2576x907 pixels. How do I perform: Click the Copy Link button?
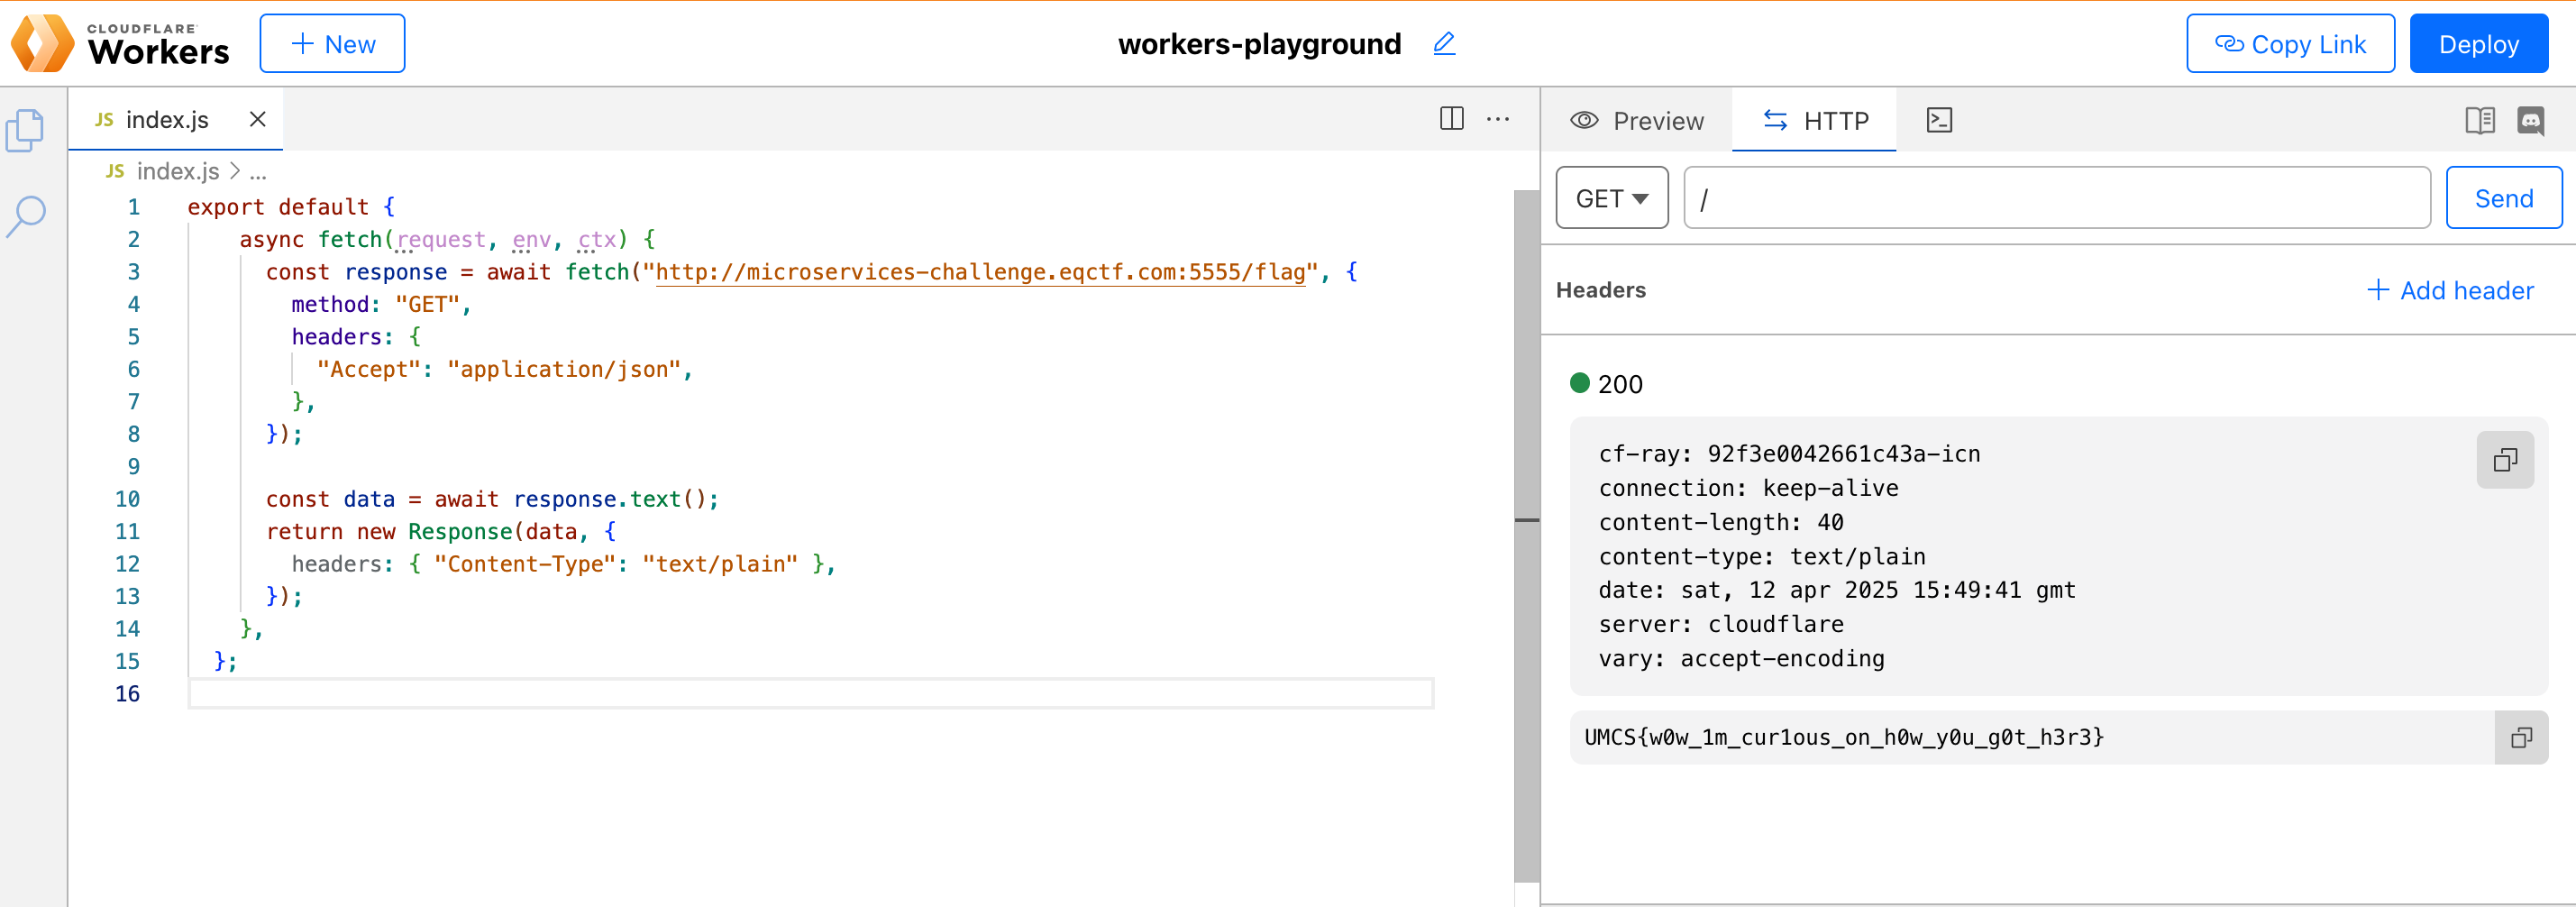click(2290, 43)
